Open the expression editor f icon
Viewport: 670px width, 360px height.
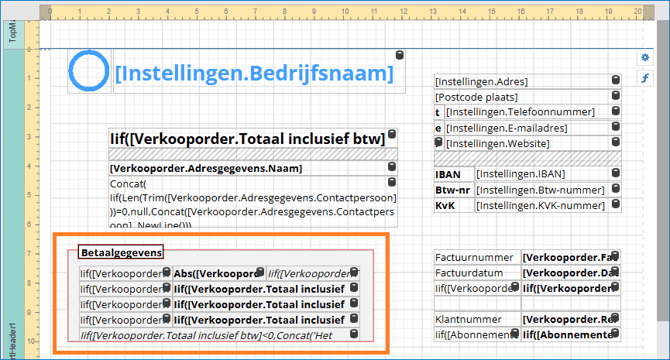(645, 78)
